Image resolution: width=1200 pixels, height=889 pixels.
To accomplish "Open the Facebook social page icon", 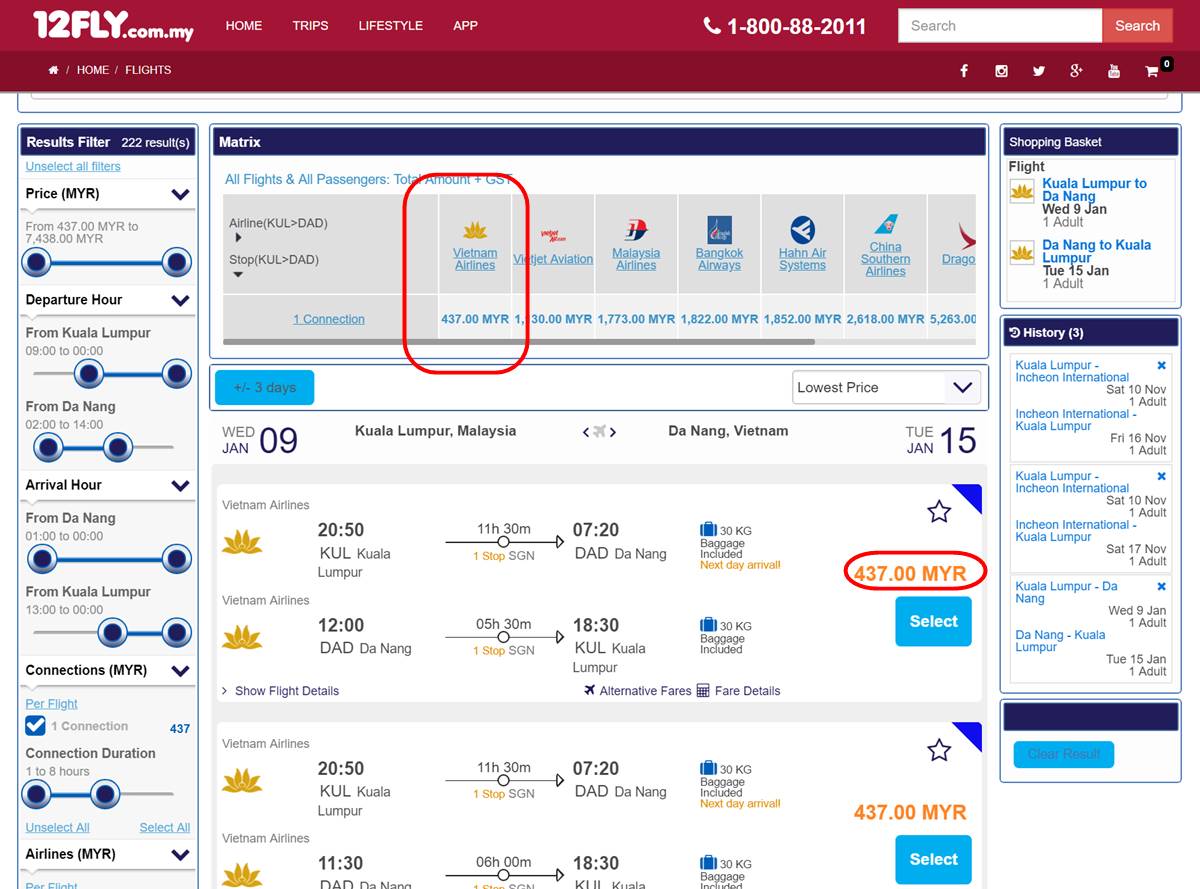I will [x=964, y=71].
